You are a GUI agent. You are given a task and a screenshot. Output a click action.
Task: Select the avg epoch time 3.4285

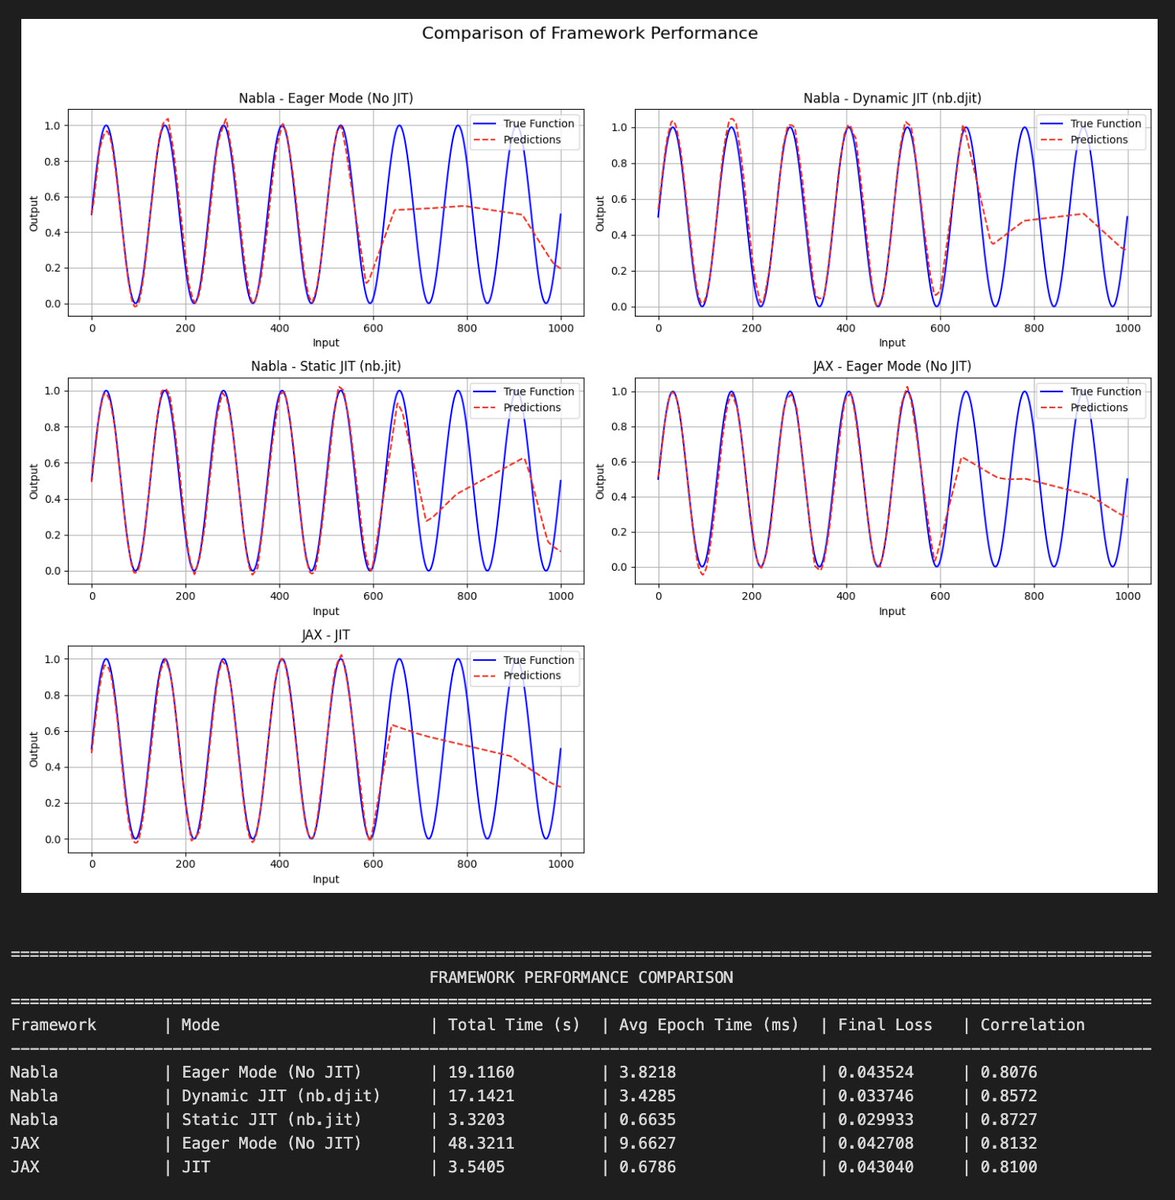pos(647,1096)
